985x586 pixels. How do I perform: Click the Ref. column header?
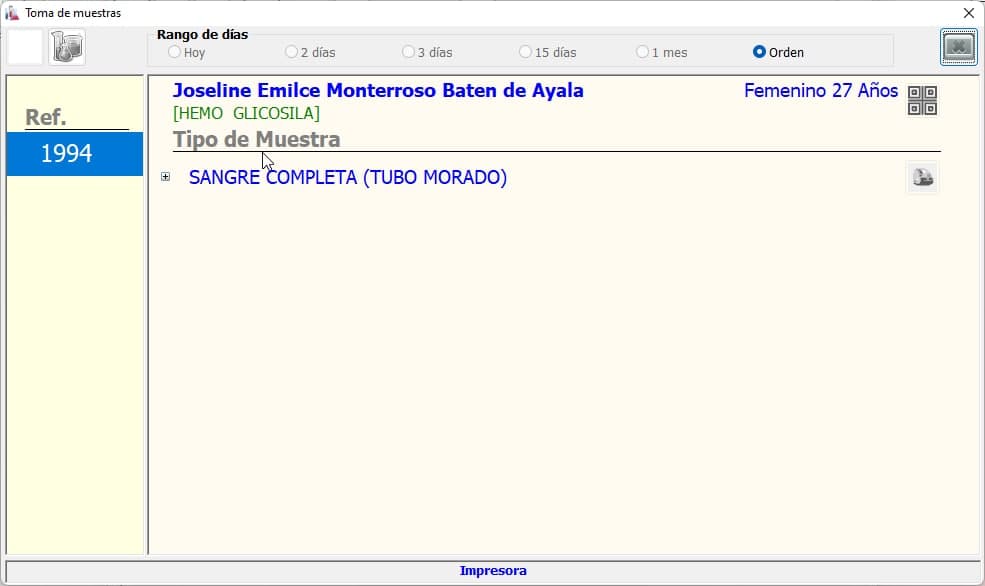[x=46, y=117]
